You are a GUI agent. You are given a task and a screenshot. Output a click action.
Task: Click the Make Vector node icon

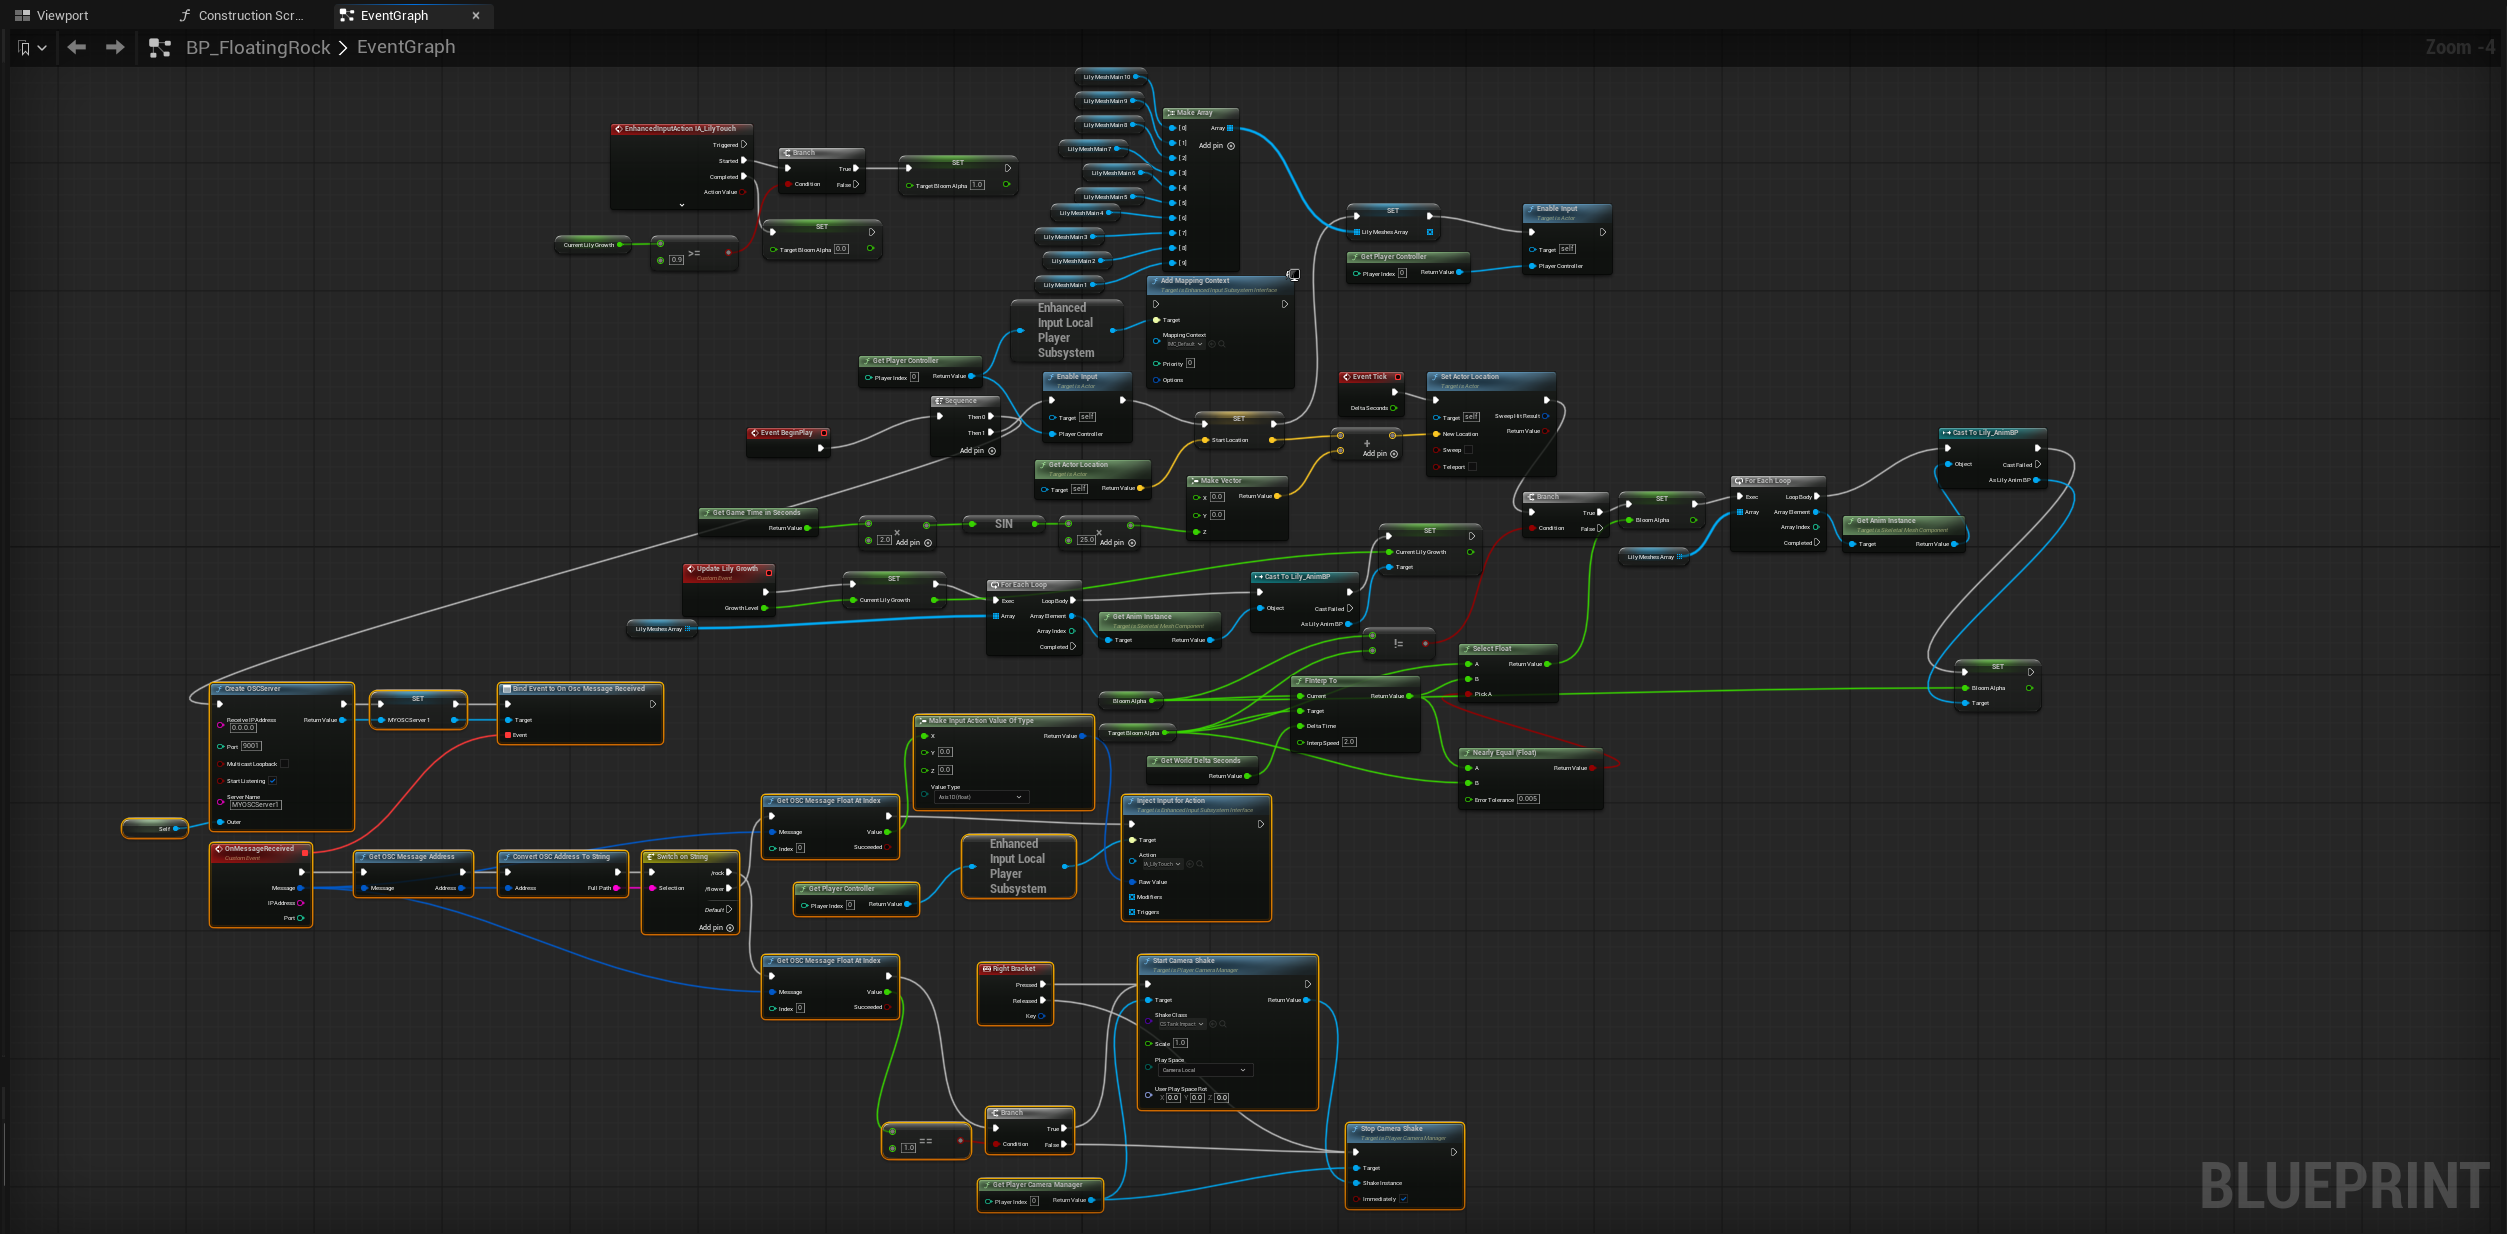coord(1194,481)
